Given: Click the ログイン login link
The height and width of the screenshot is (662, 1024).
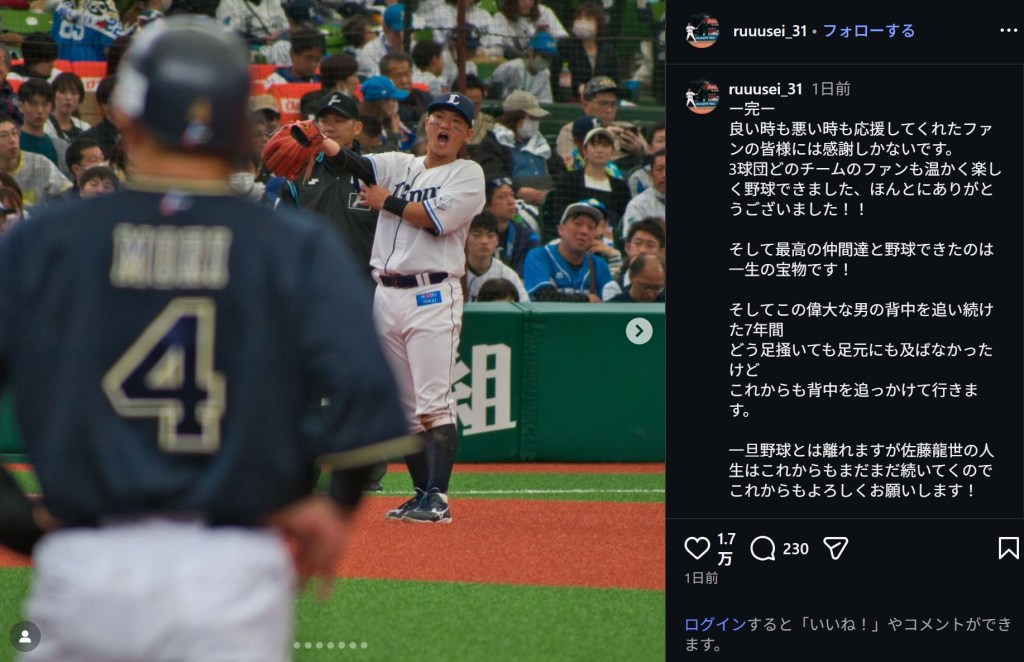Looking at the screenshot, I should [x=715, y=625].
